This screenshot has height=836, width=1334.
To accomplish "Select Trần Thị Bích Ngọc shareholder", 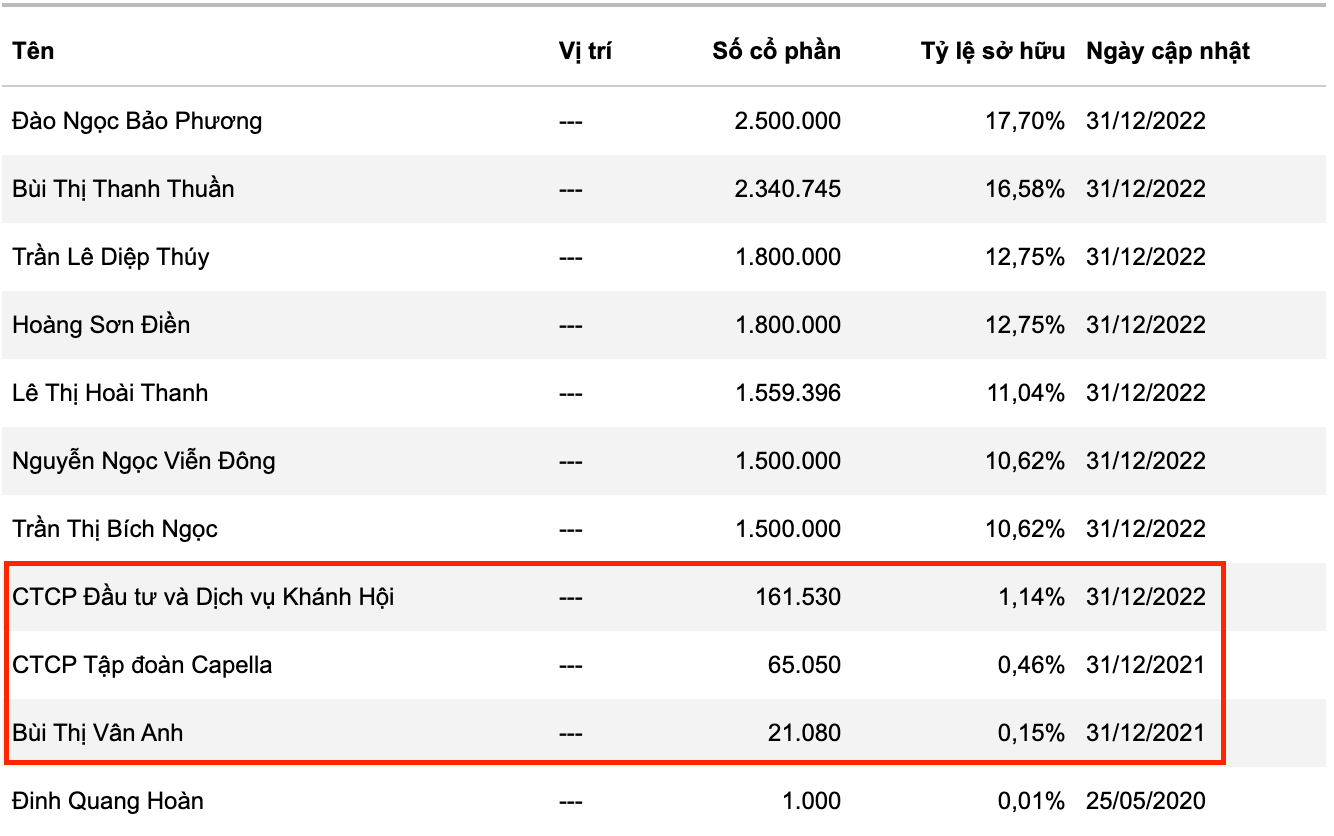I will click(115, 529).
